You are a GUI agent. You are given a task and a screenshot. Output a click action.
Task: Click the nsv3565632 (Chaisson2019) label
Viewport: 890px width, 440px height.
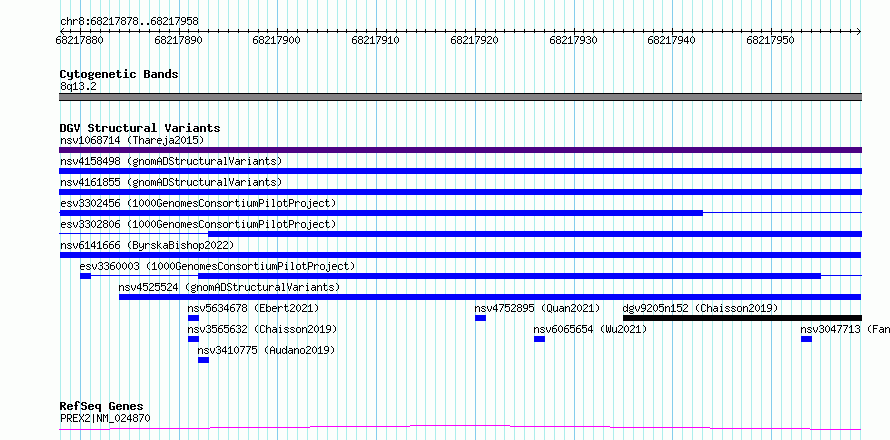(x=262, y=329)
